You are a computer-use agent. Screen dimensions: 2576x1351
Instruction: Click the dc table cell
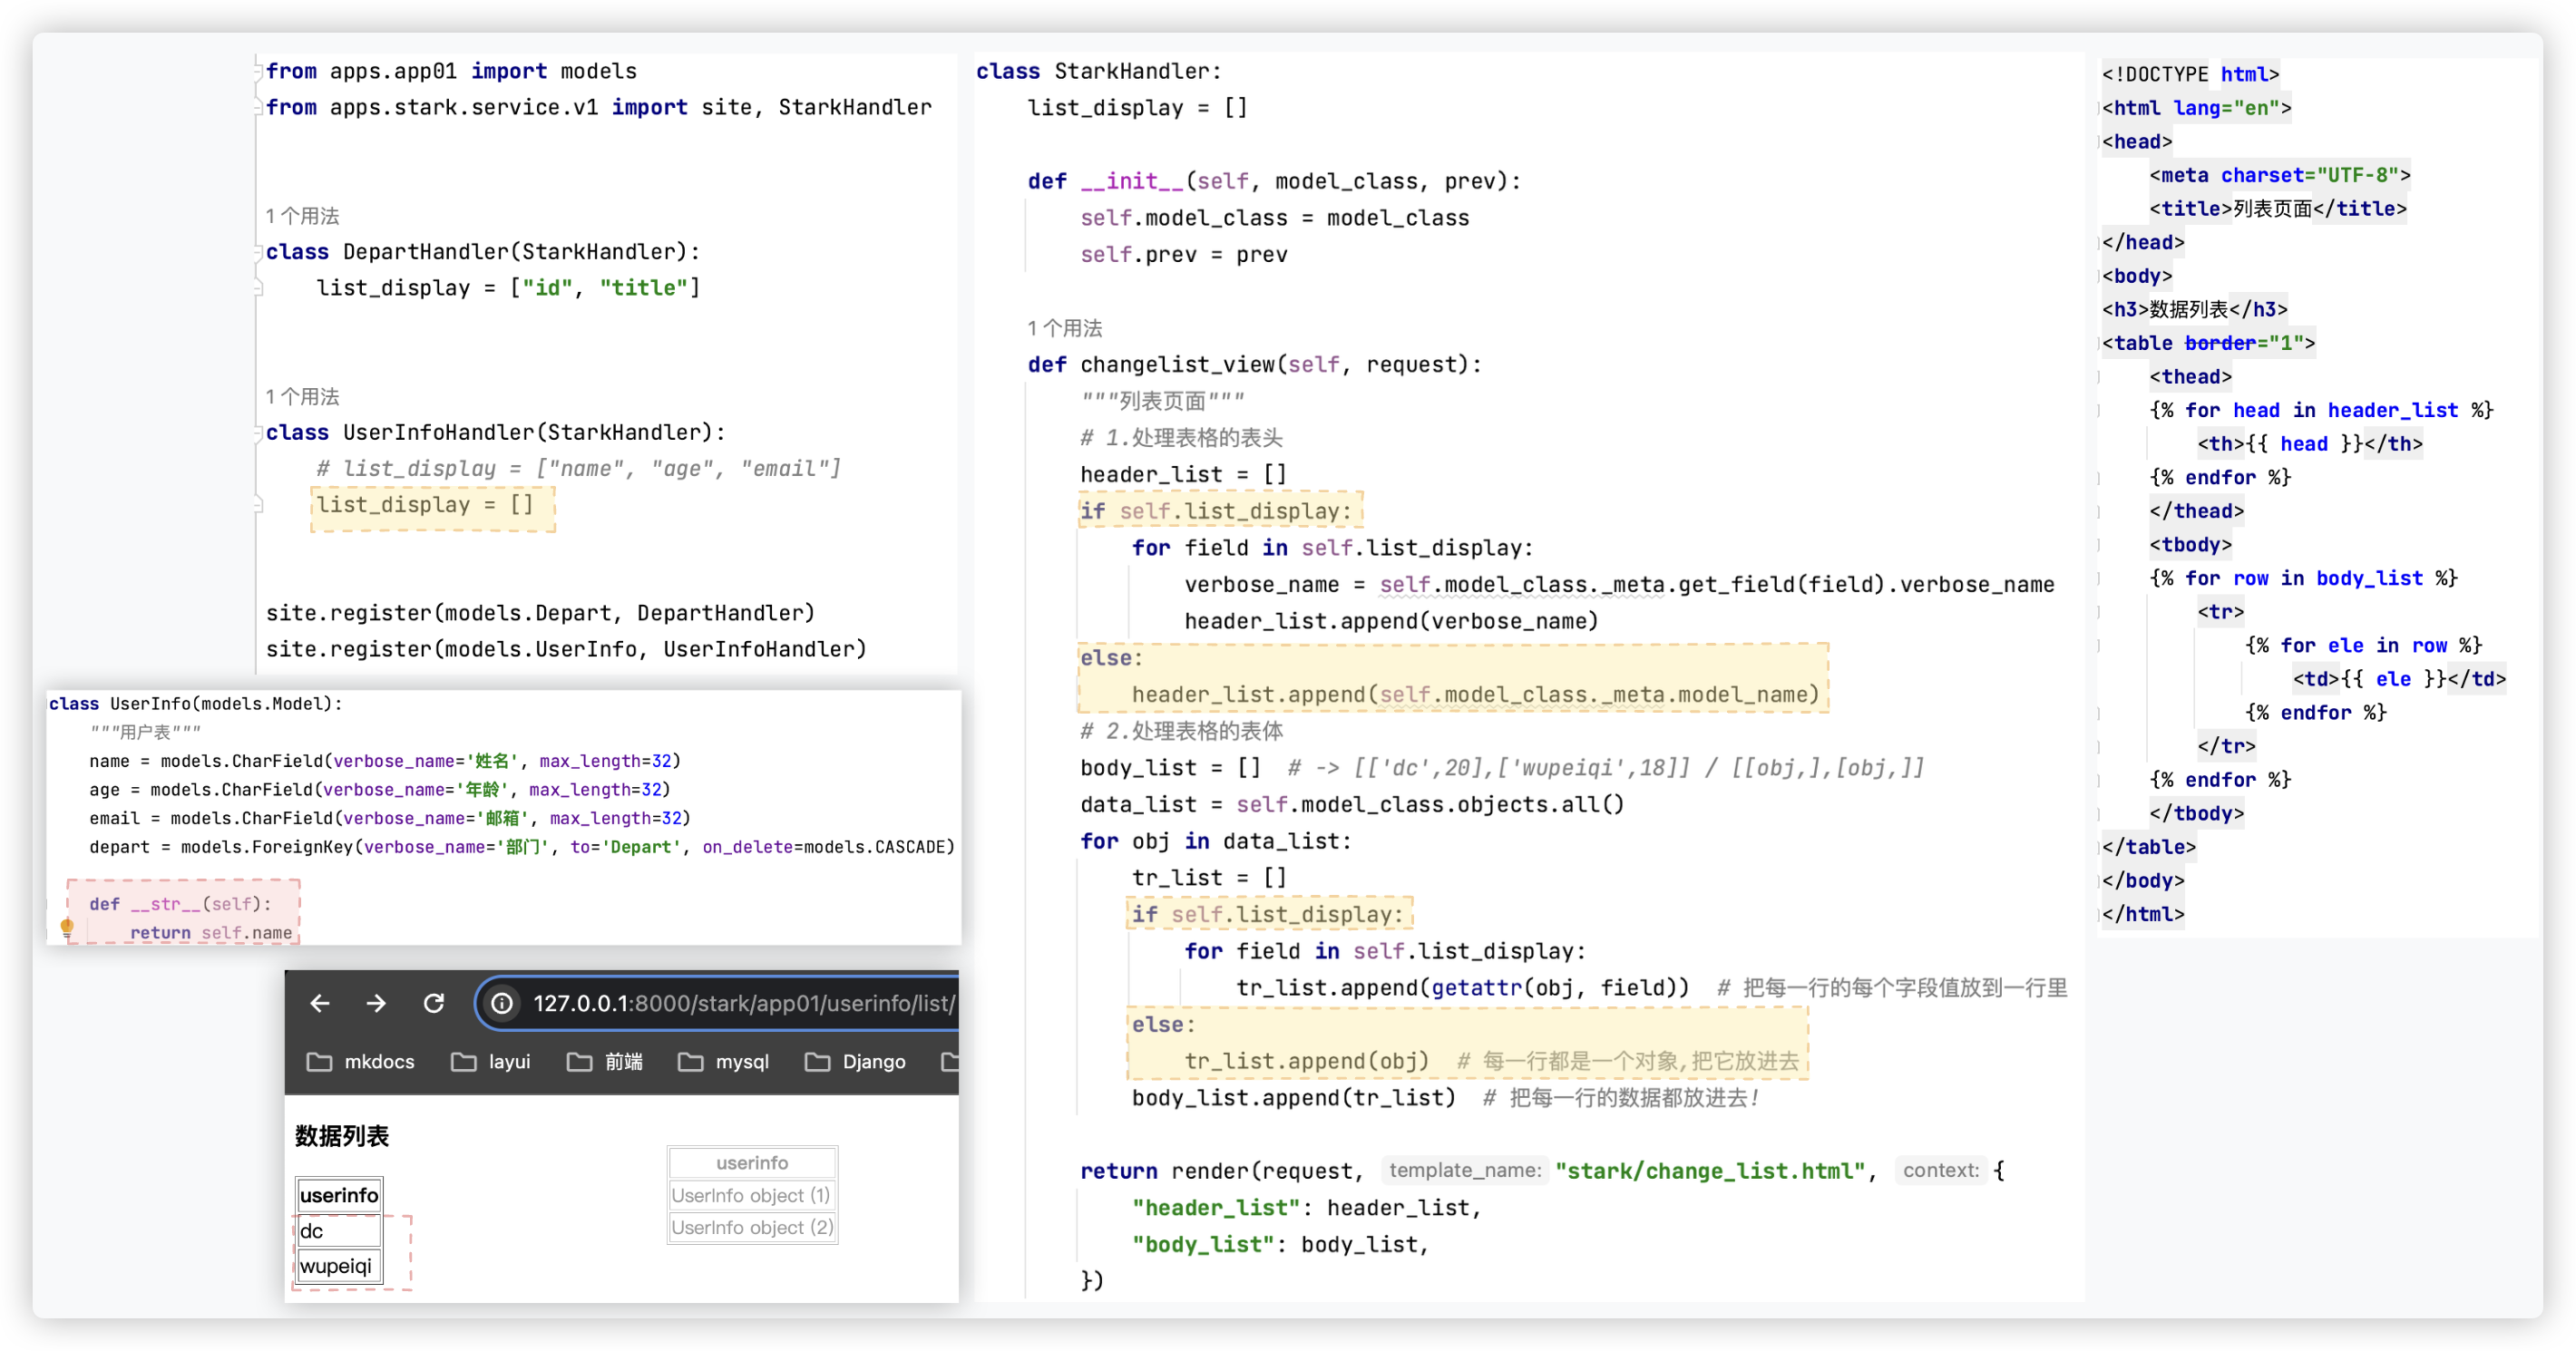337,1231
